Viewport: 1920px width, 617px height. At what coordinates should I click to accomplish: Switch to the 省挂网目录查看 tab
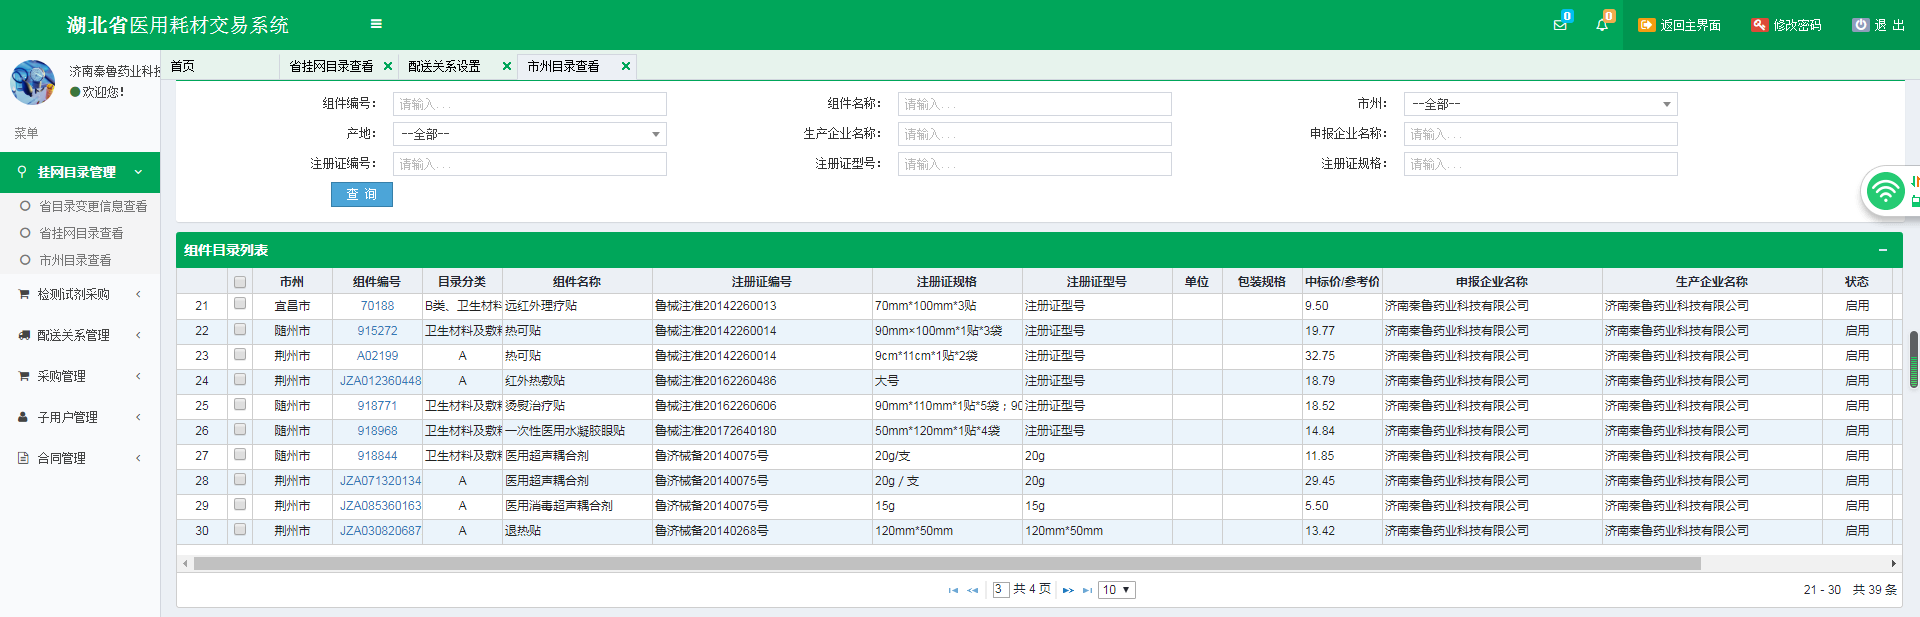(x=331, y=66)
